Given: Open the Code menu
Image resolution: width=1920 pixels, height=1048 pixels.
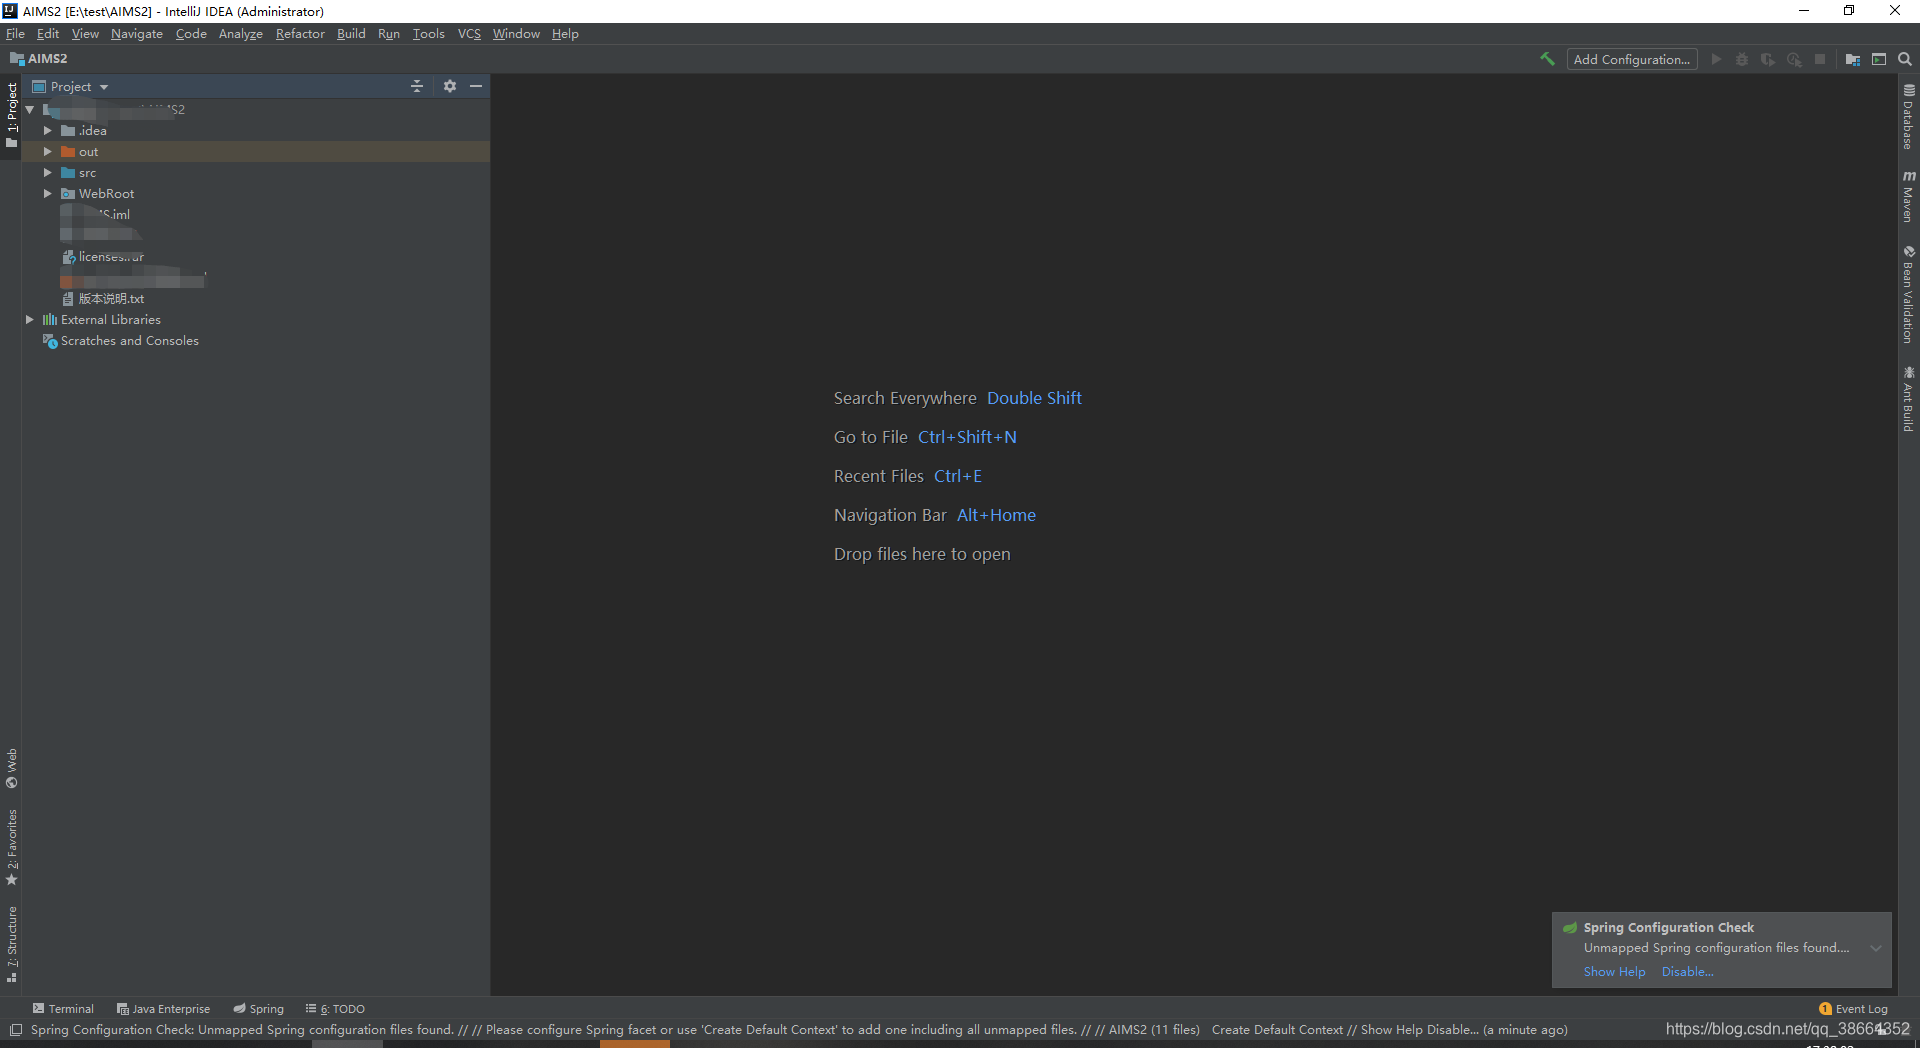Looking at the screenshot, I should [x=191, y=33].
